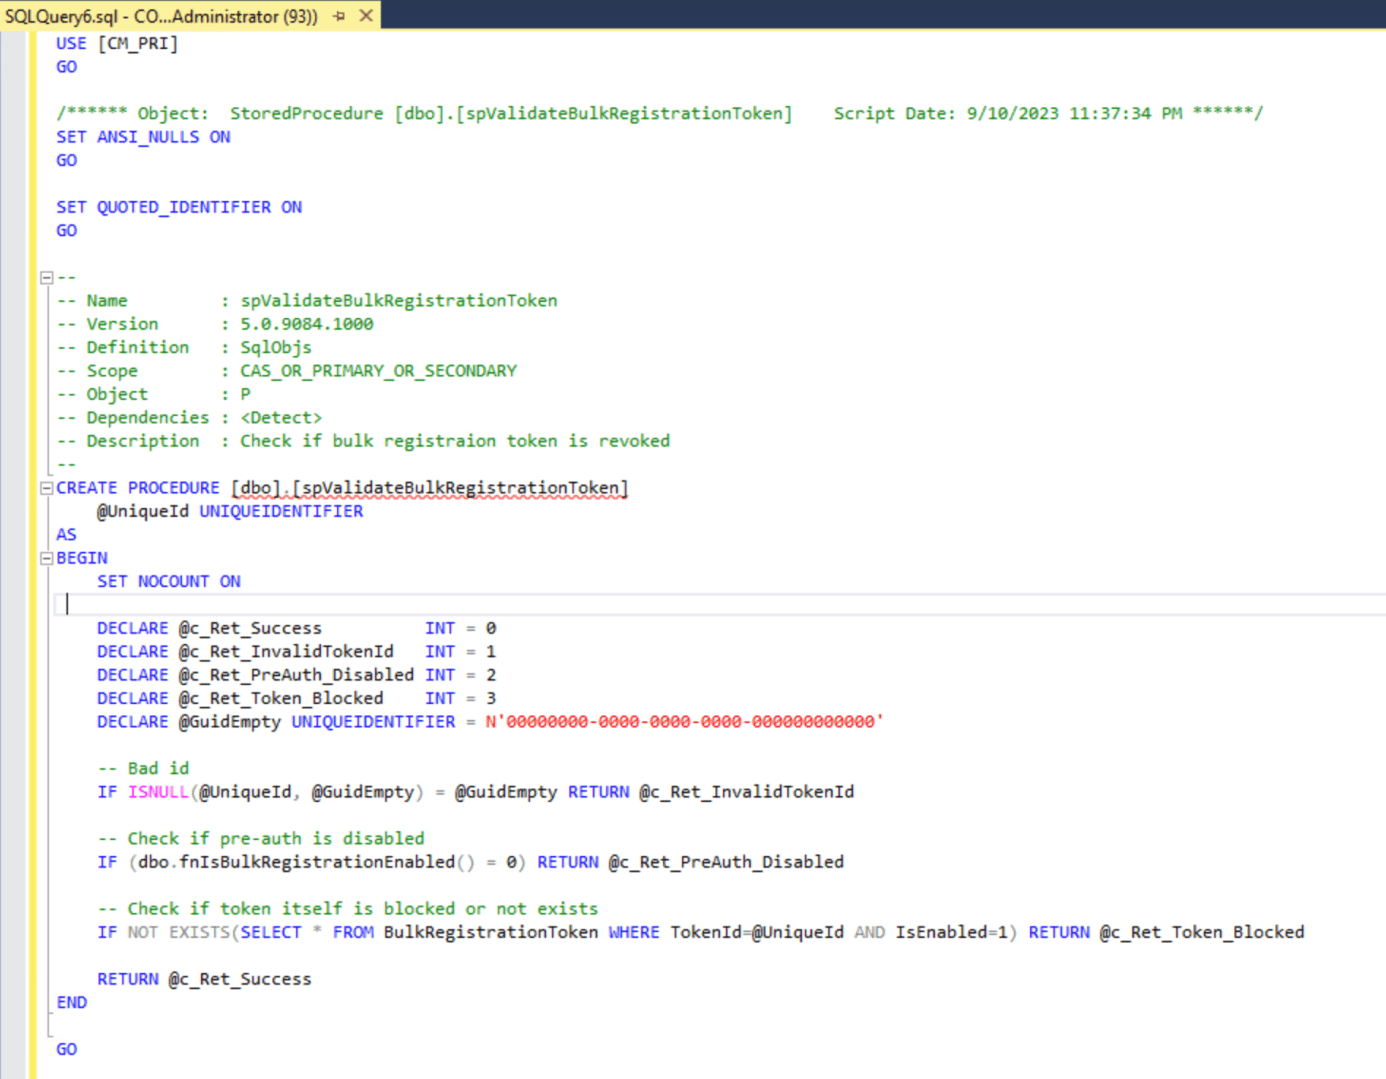Image resolution: width=1386 pixels, height=1079 pixels.
Task: Click the USE keyword on first line
Action: 71,44
